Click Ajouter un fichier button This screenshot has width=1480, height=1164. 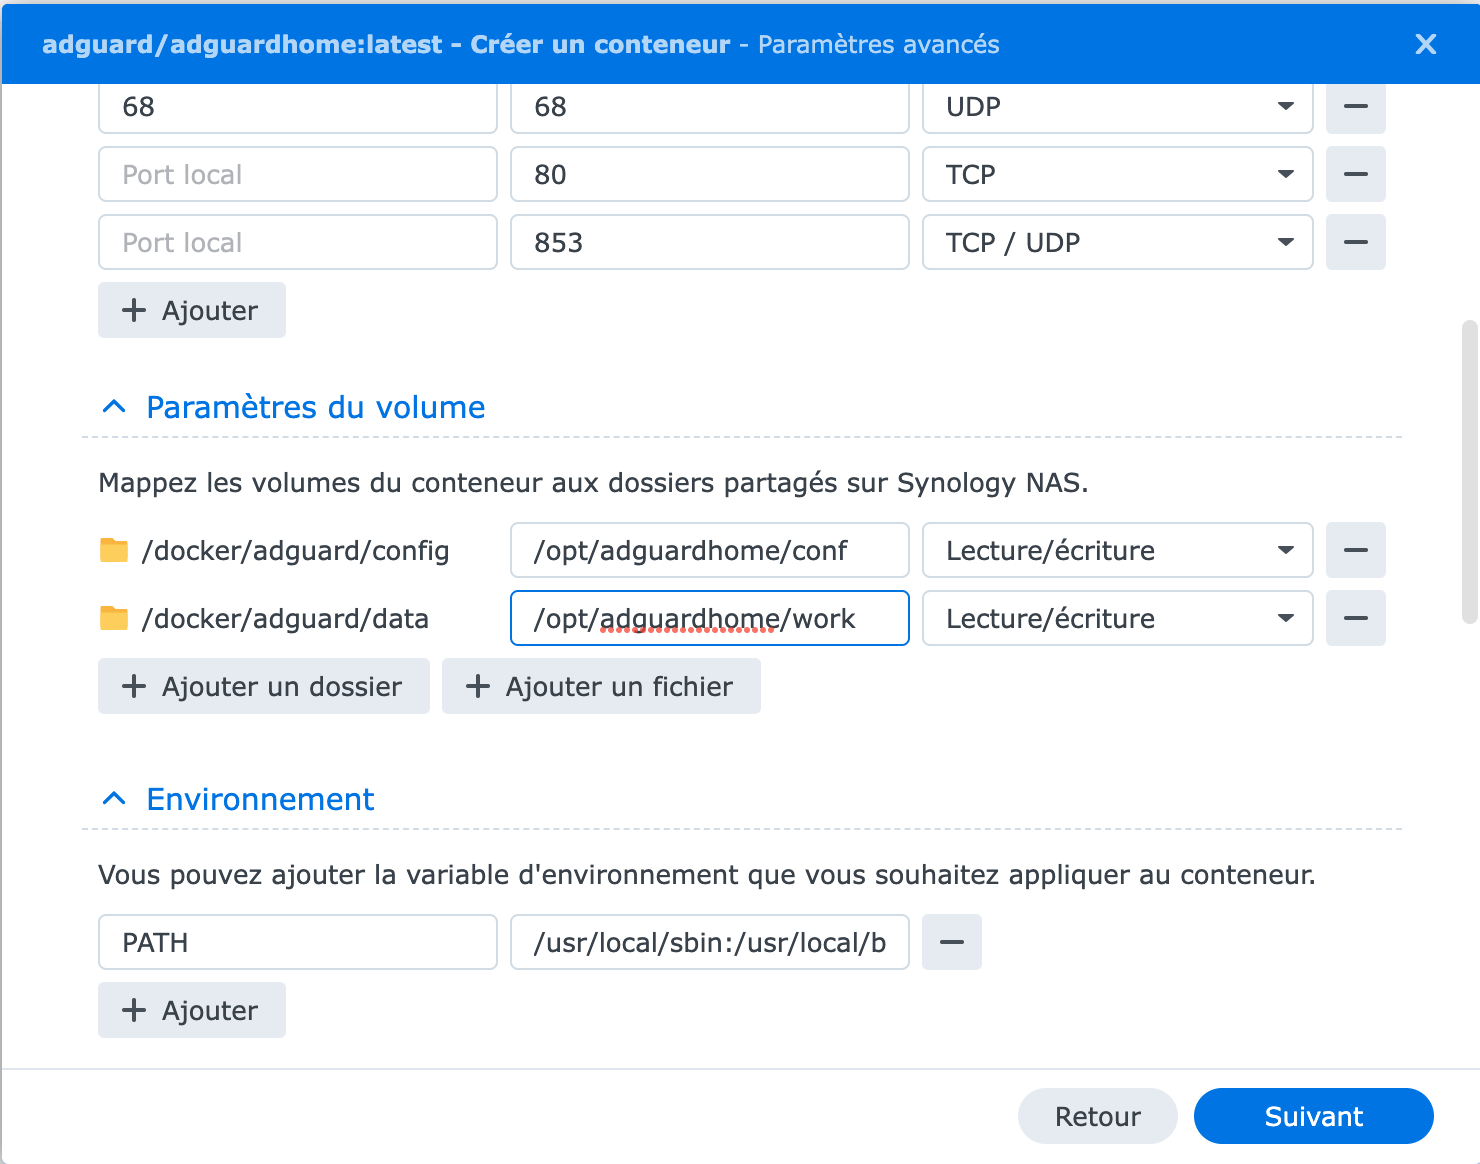coord(601,686)
